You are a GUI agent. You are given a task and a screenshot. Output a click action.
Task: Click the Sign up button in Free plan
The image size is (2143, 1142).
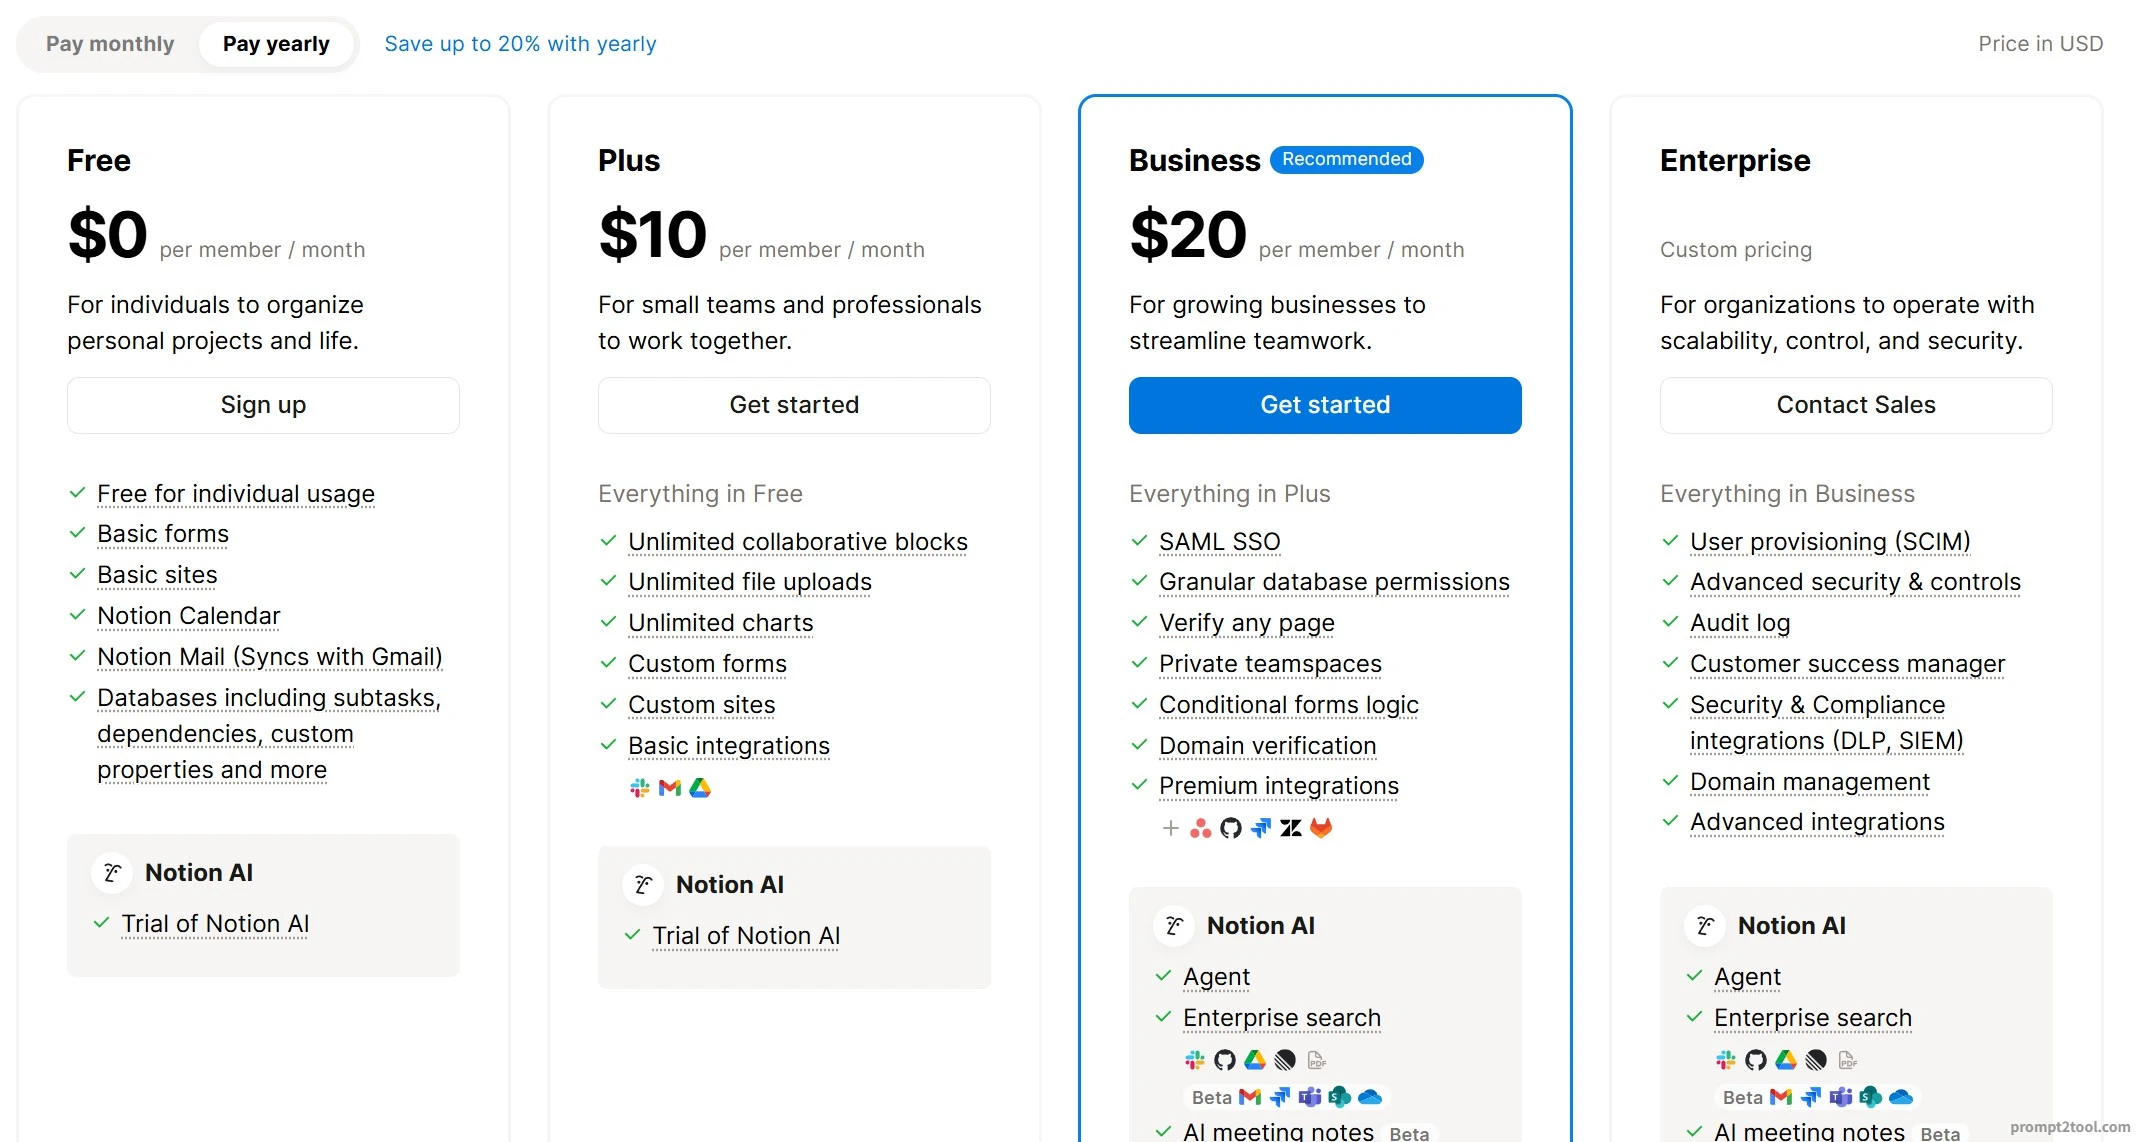point(263,405)
